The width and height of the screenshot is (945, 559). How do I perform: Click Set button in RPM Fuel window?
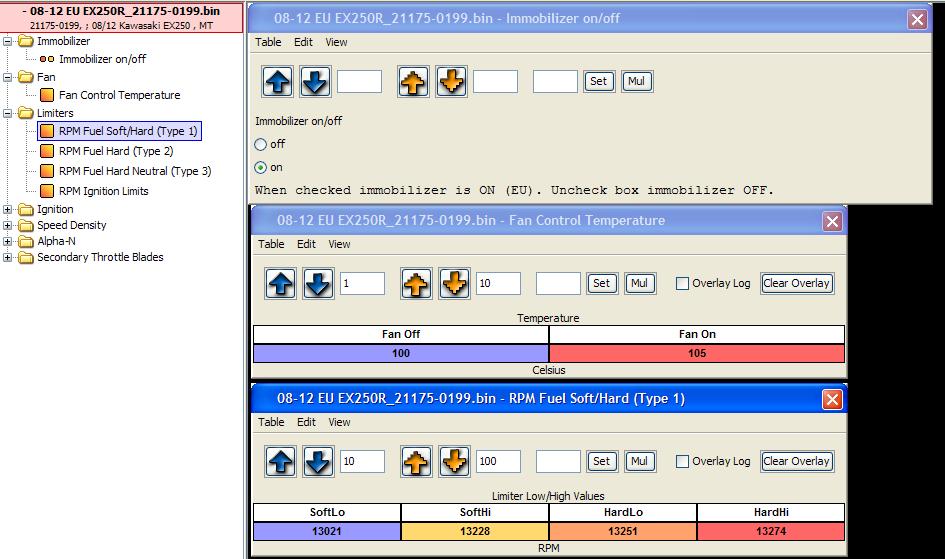[x=601, y=462]
